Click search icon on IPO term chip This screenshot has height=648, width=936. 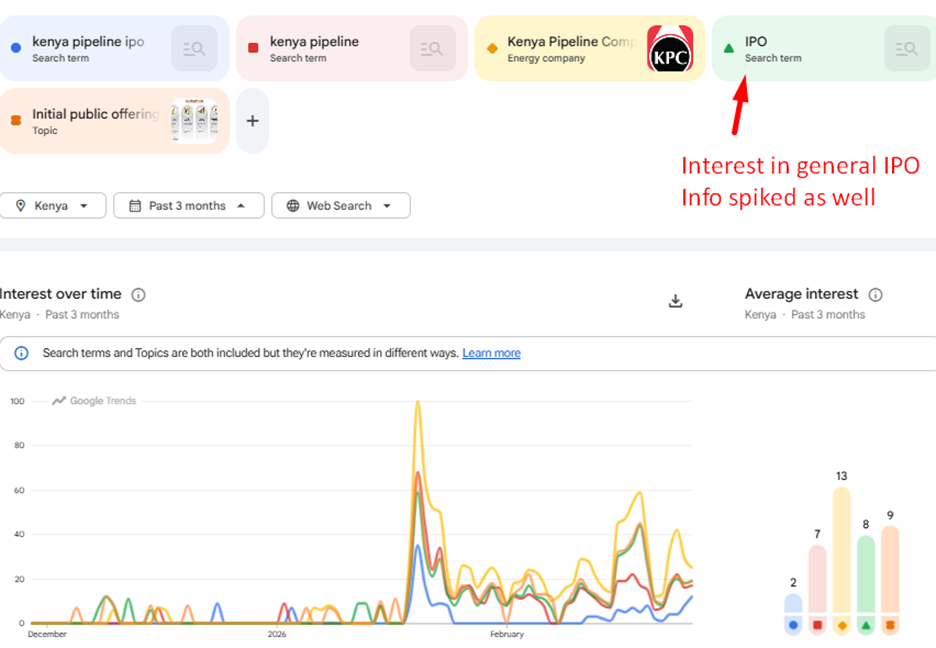(x=908, y=48)
